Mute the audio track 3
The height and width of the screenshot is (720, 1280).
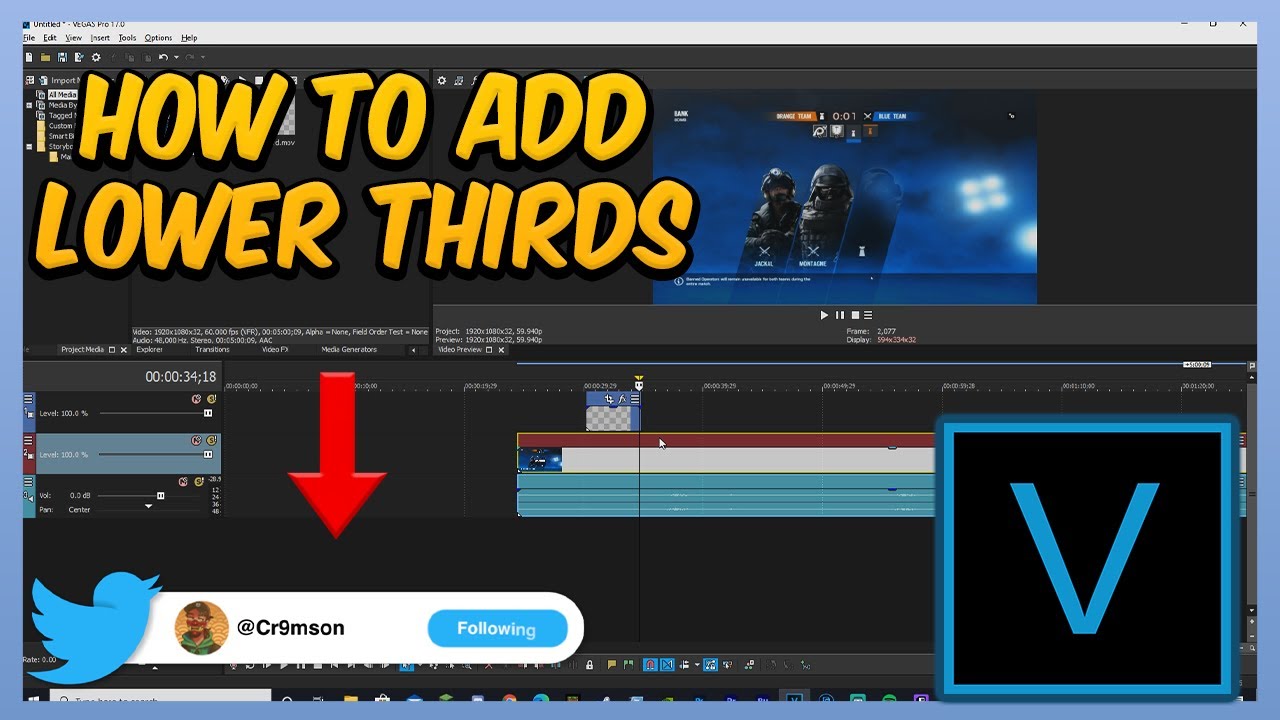(x=183, y=481)
